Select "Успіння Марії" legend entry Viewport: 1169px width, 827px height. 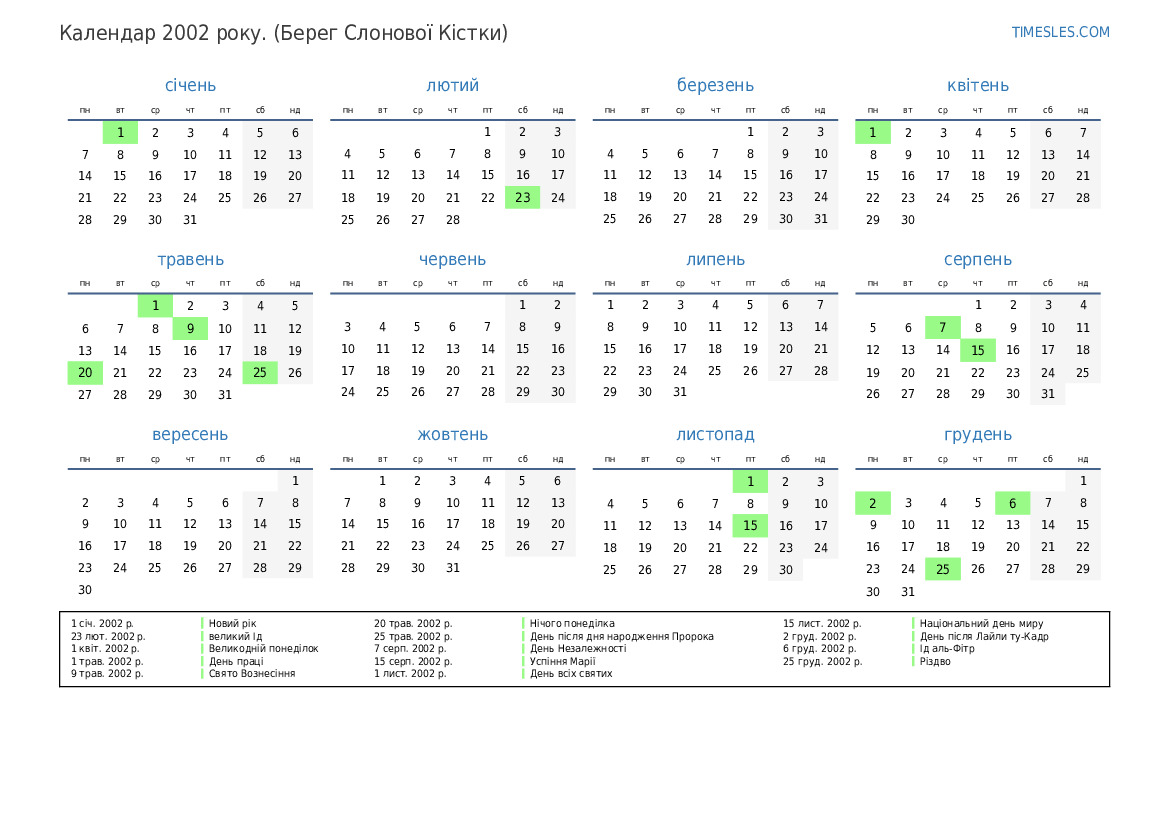click(562, 661)
